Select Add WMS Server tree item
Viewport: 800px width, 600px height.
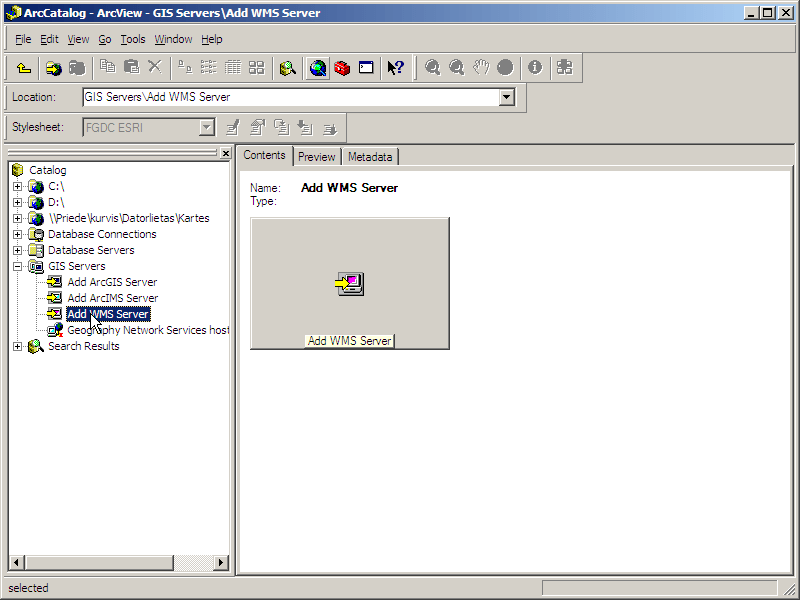pos(108,314)
